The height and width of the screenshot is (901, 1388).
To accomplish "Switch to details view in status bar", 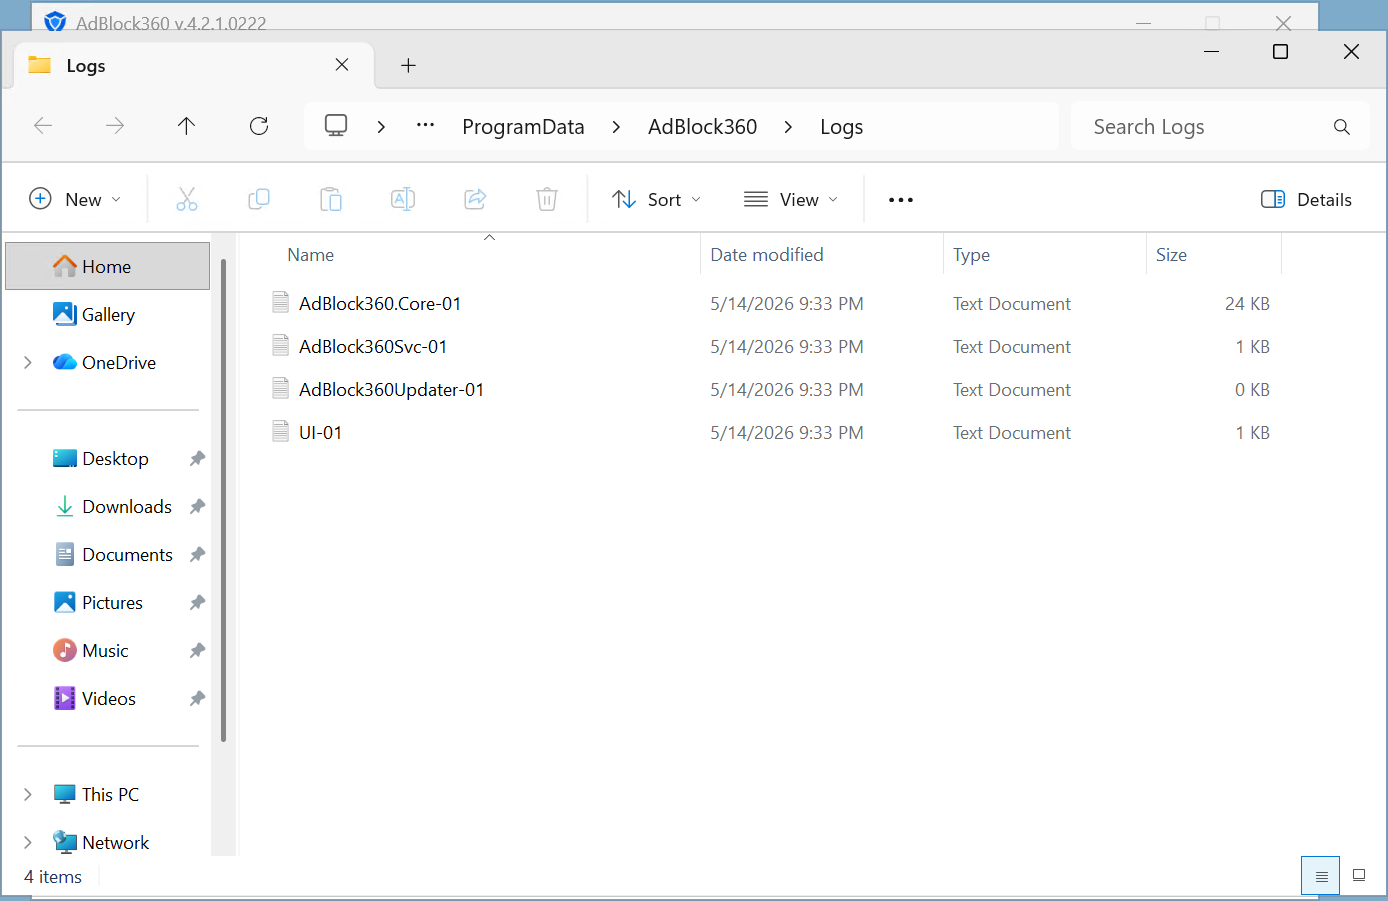I will tap(1321, 876).
